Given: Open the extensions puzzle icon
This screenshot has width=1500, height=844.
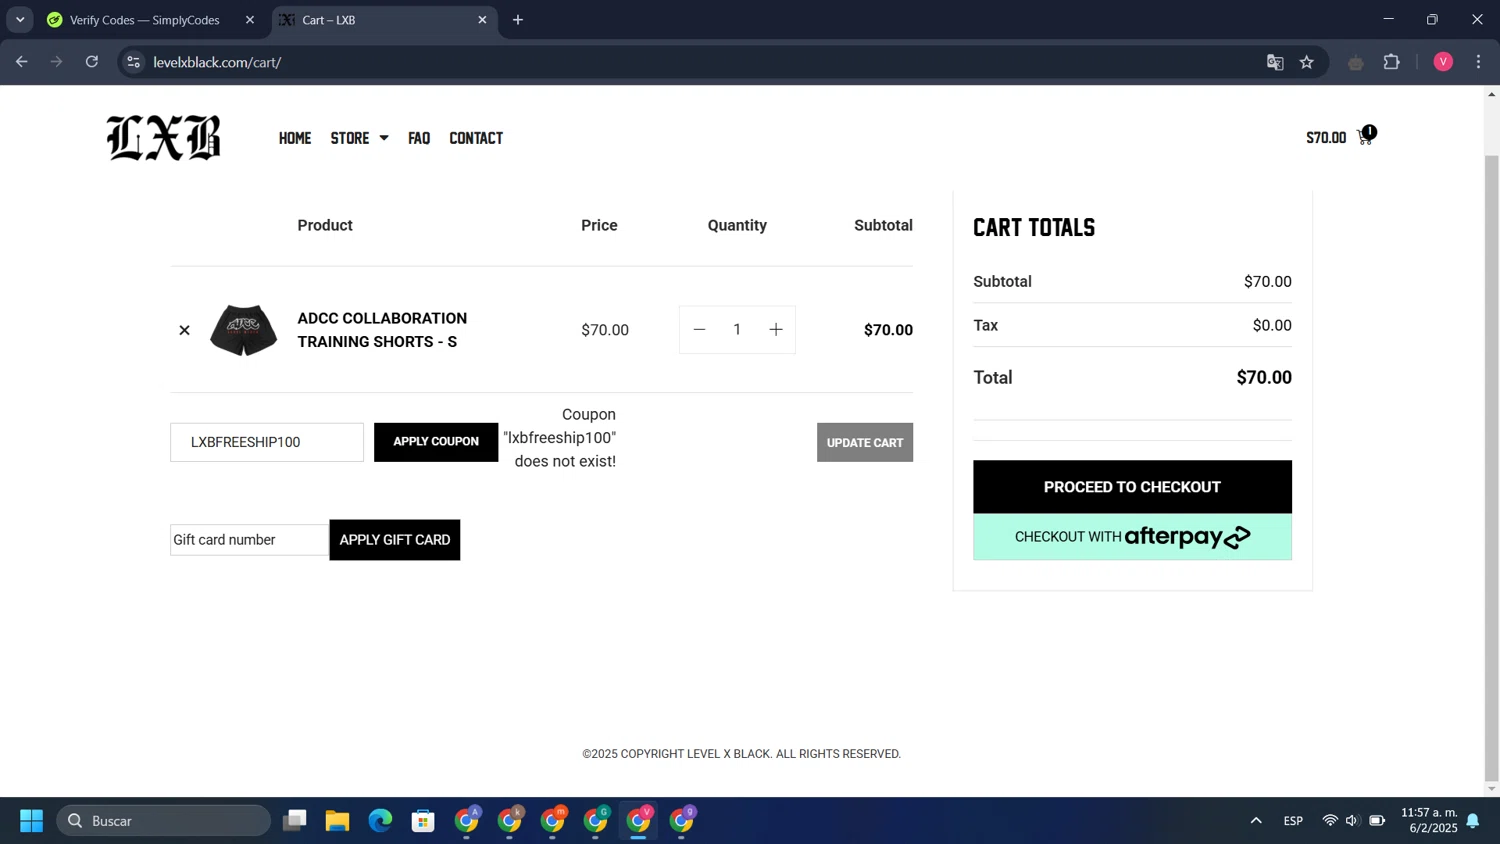Looking at the screenshot, I should [x=1391, y=62].
